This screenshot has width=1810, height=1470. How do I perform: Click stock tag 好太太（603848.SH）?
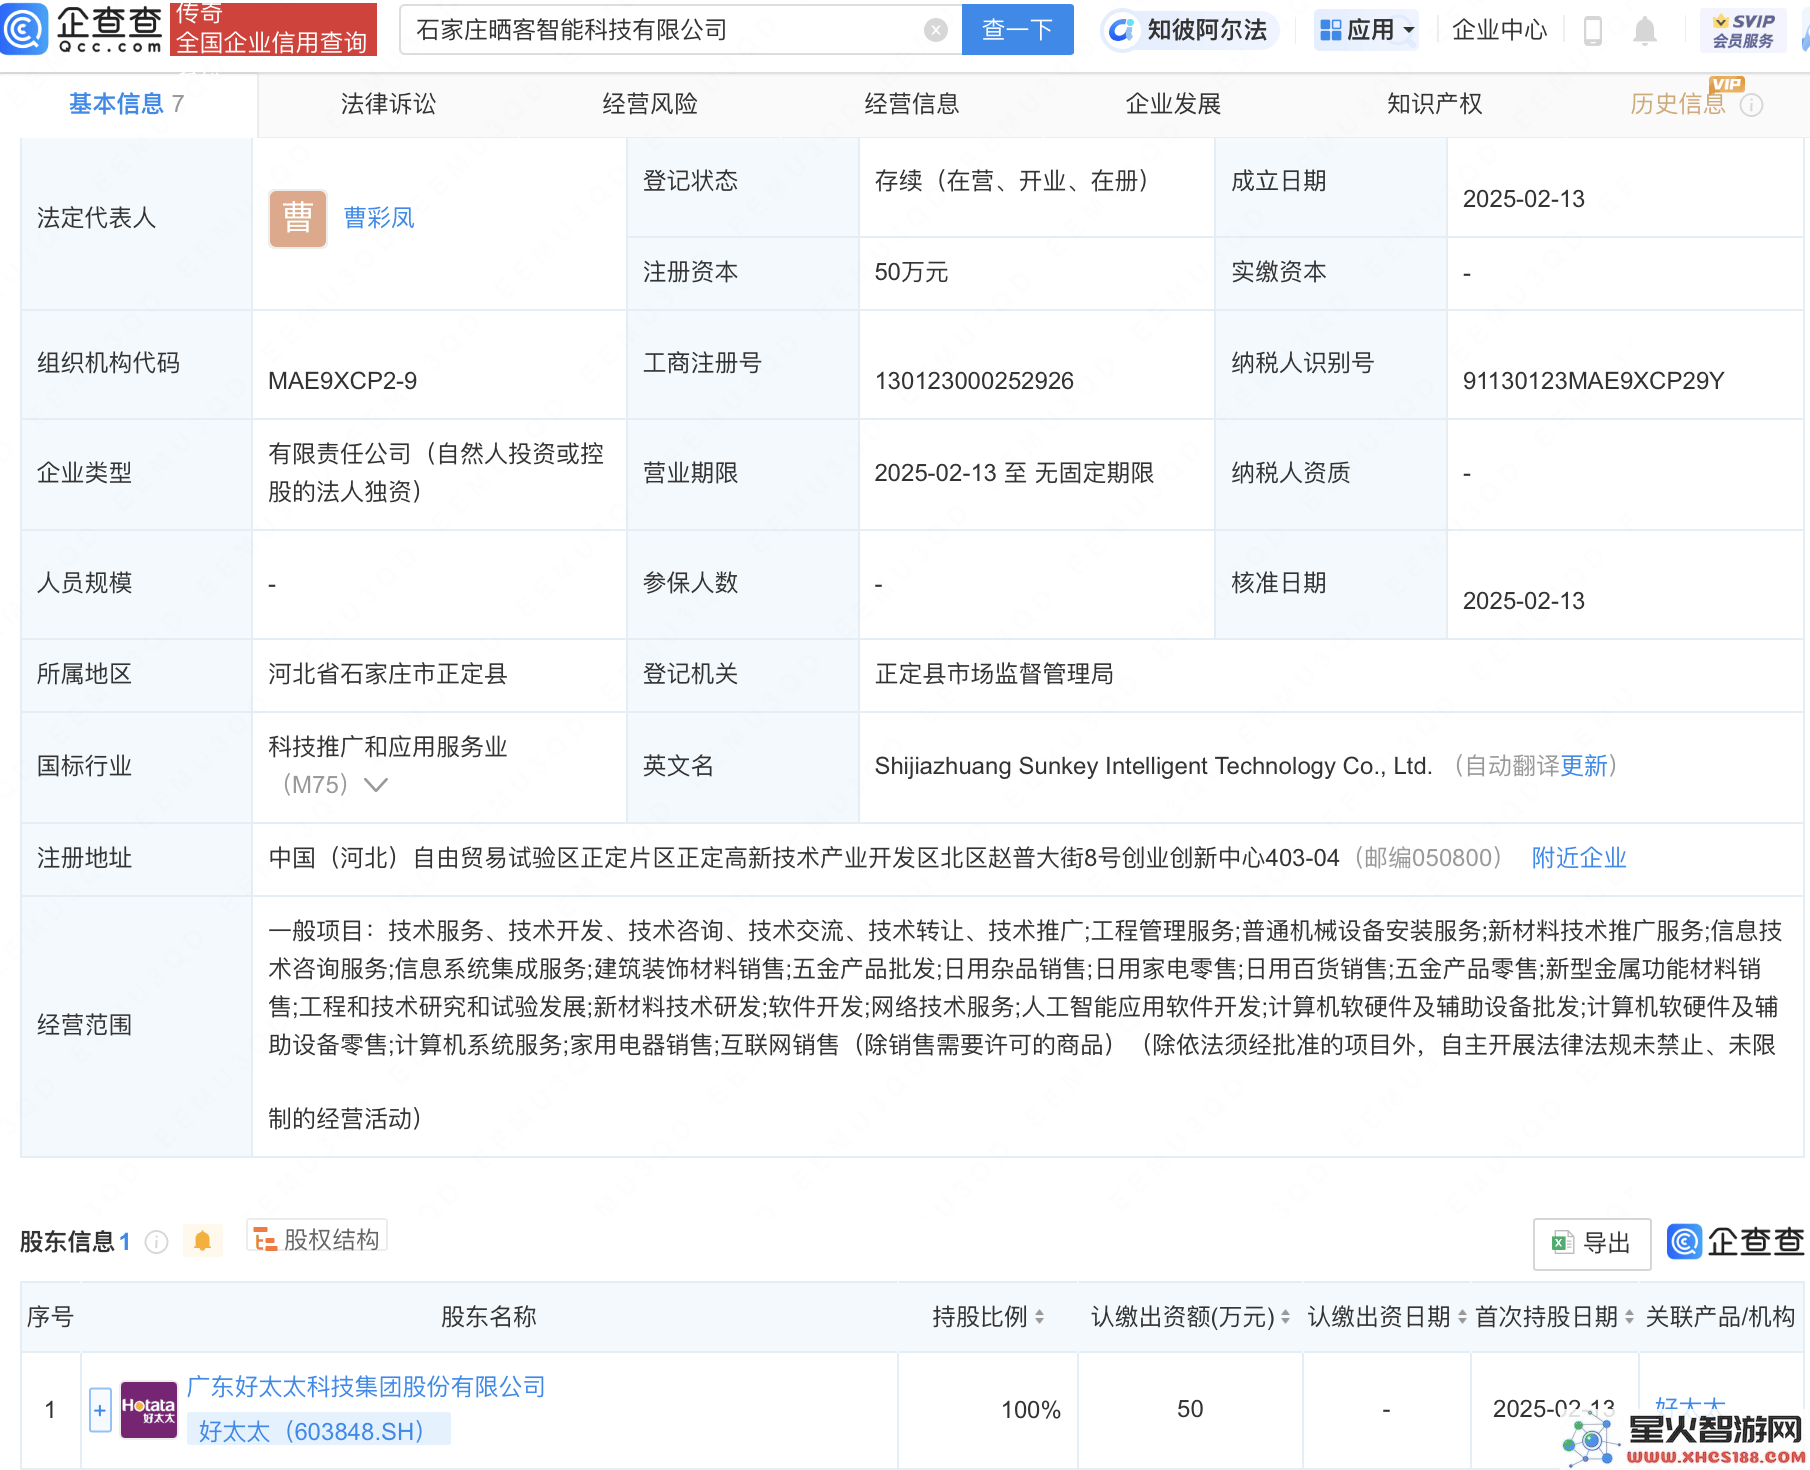click(x=318, y=1431)
